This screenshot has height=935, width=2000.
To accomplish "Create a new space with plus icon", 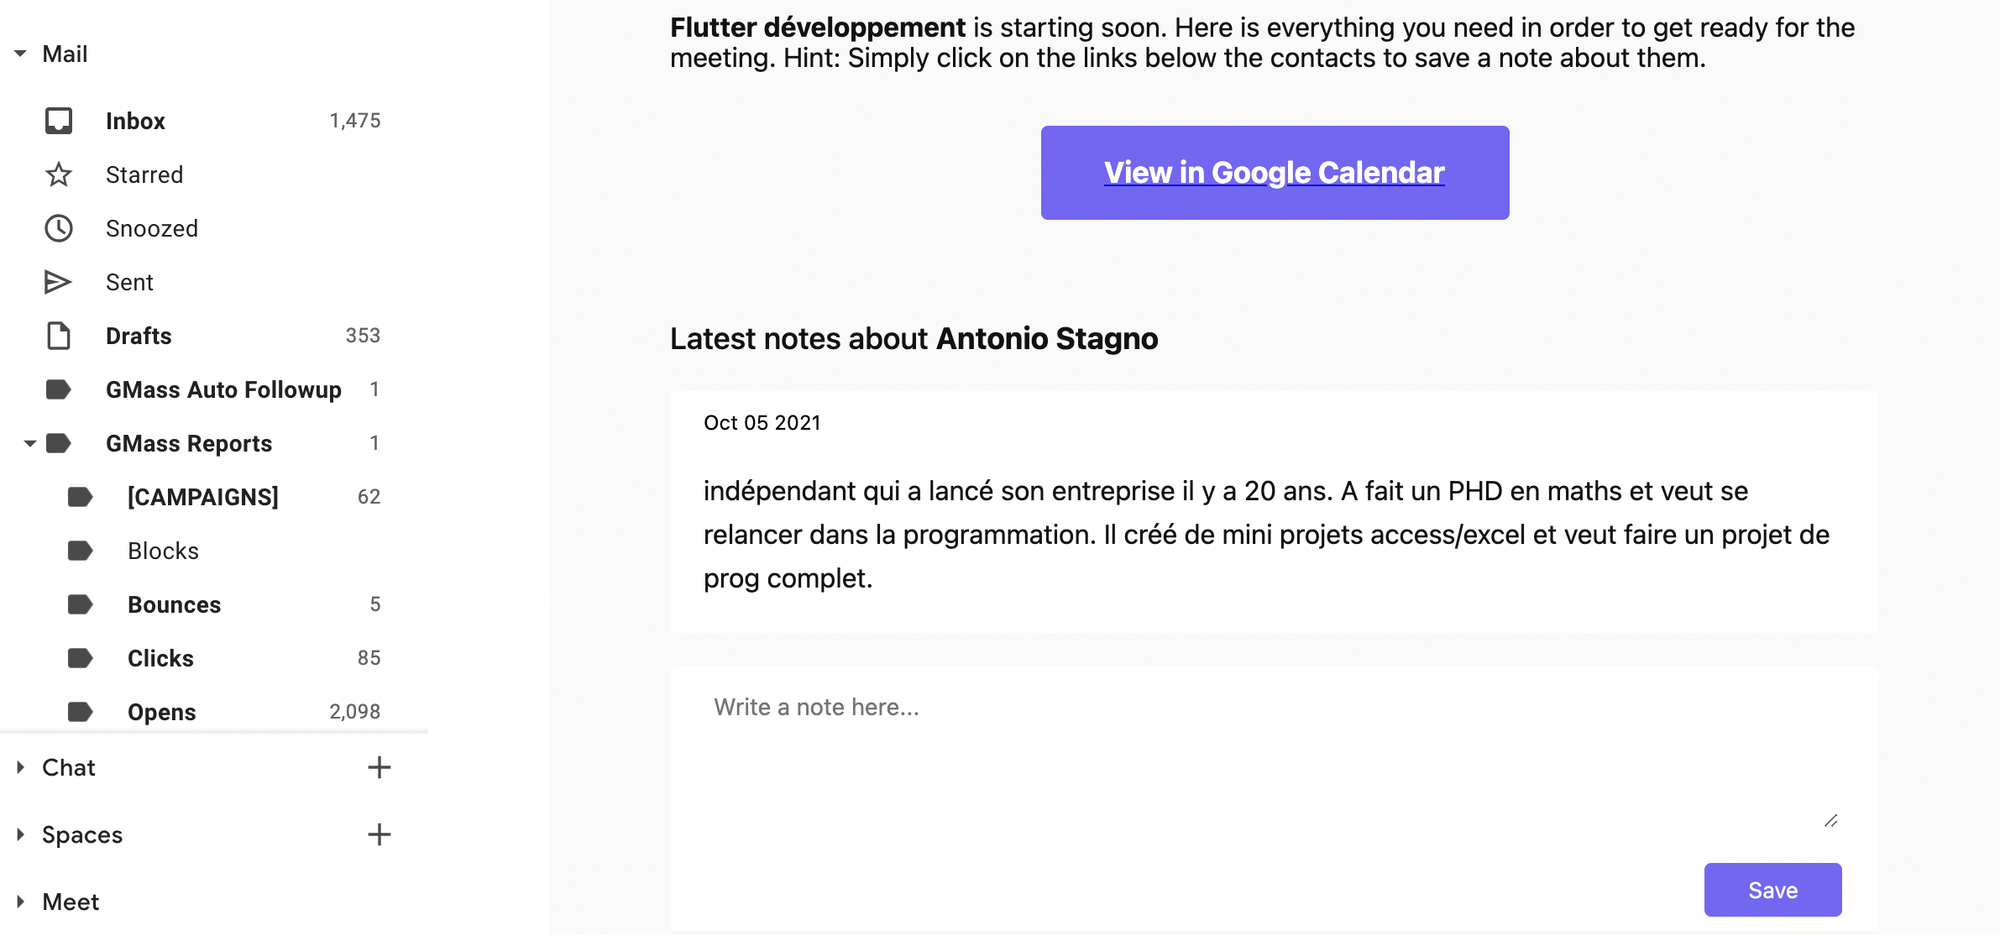I will (379, 835).
